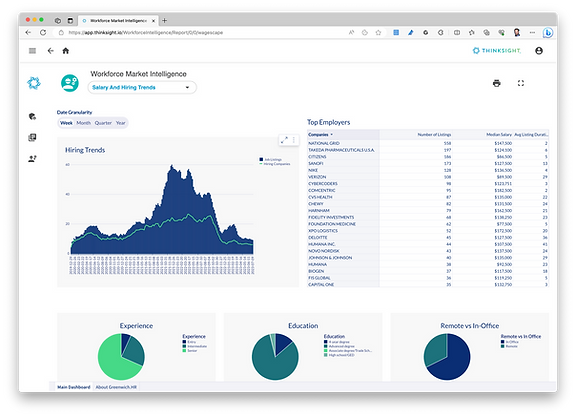This screenshot has height=417, width=576.
Task: Click High school/GED legend entry
Action: pos(339,355)
